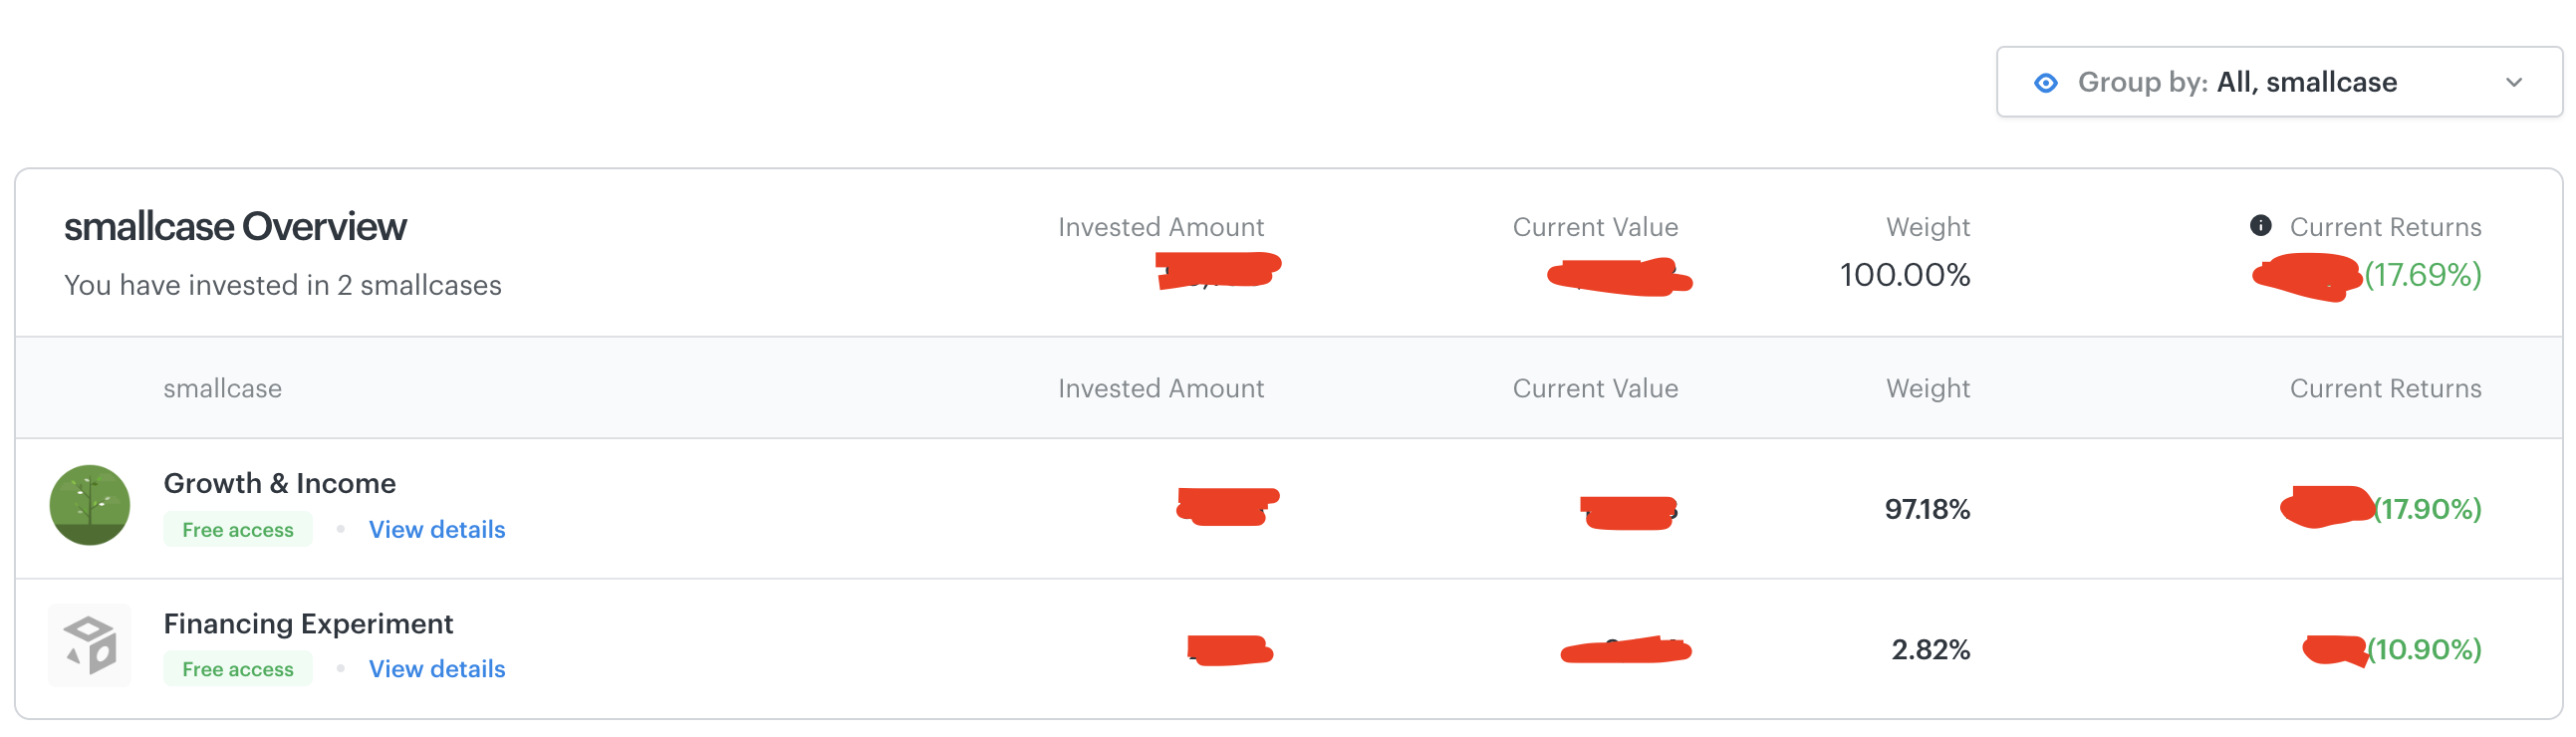This screenshot has height=737, width=2576.
Task: Click the blue eye icon in Group by
Action: 2046,83
